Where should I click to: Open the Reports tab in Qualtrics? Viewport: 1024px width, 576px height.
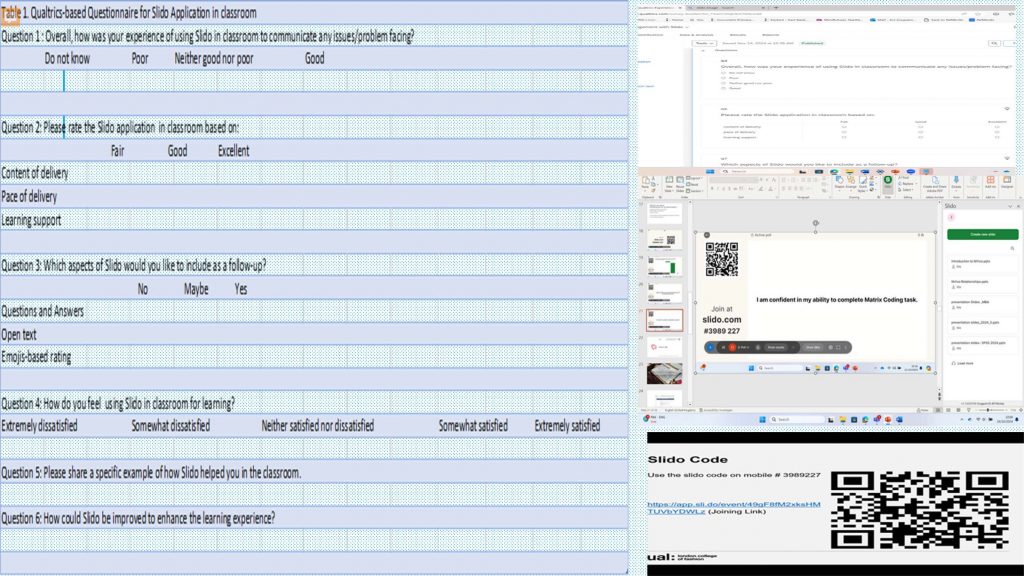point(771,35)
